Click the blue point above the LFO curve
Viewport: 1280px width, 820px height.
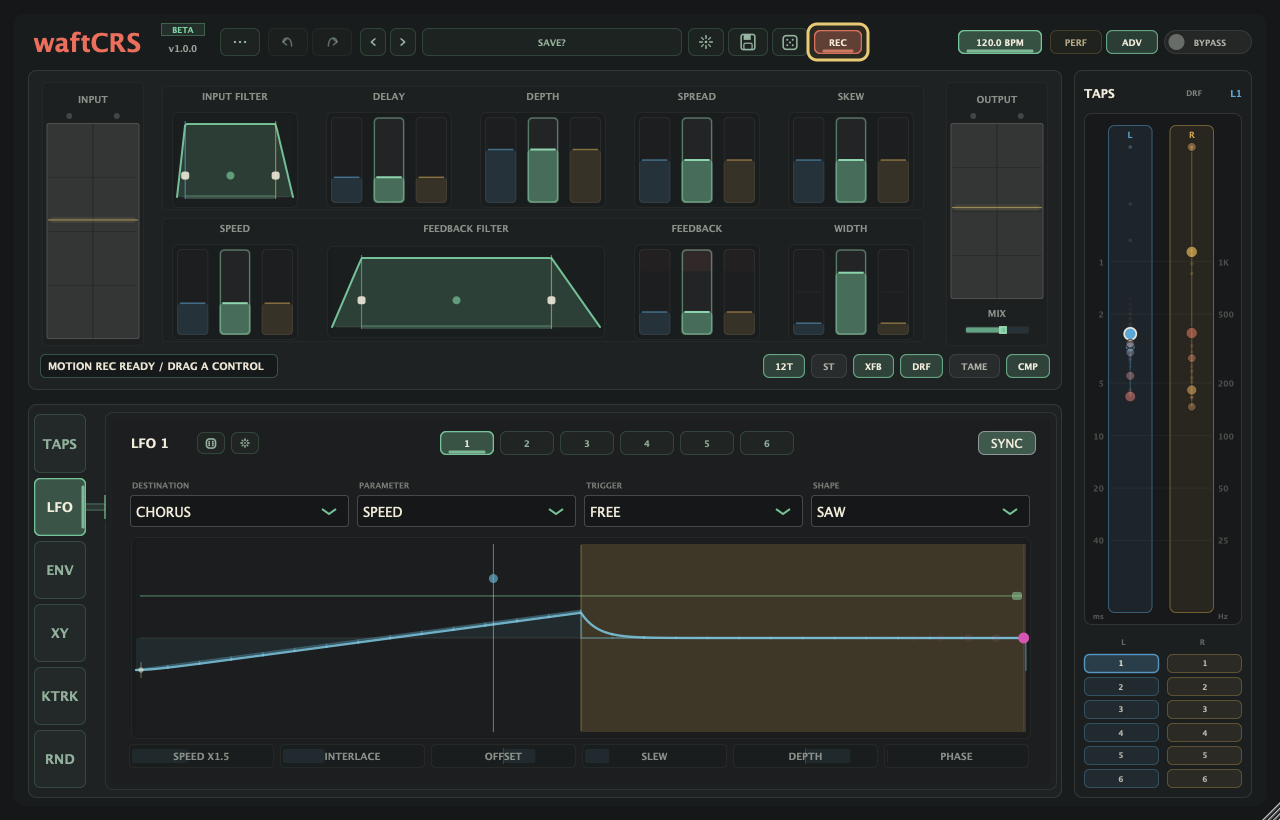pos(493,579)
